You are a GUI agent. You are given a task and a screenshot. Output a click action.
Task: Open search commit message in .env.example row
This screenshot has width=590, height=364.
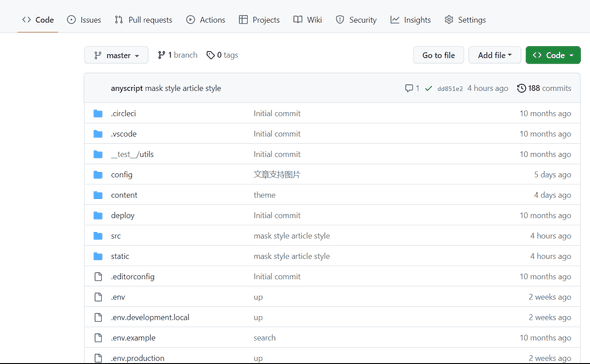[265, 338]
